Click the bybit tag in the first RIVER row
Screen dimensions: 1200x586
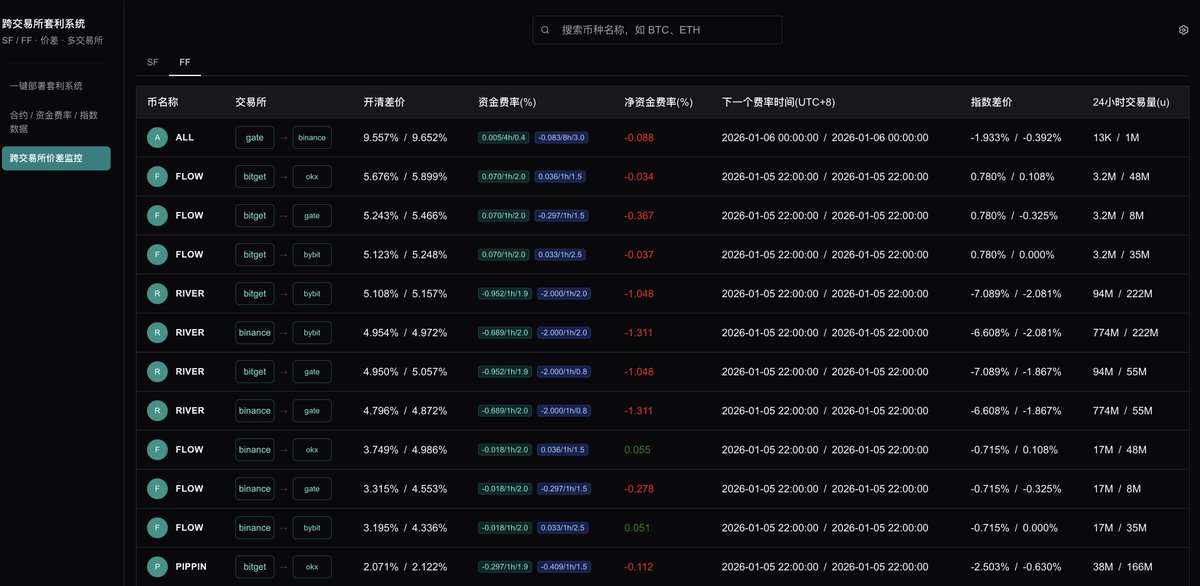point(311,293)
